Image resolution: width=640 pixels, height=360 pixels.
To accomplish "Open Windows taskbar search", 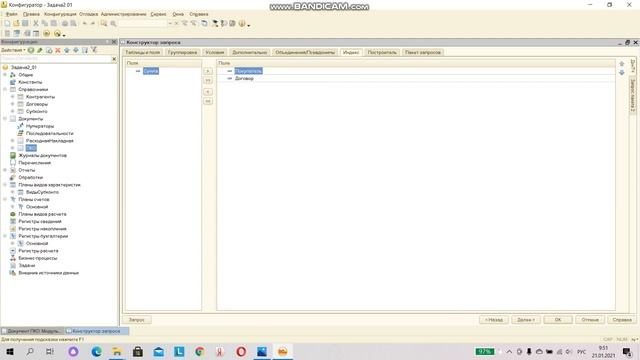I will [x=30, y=351].
